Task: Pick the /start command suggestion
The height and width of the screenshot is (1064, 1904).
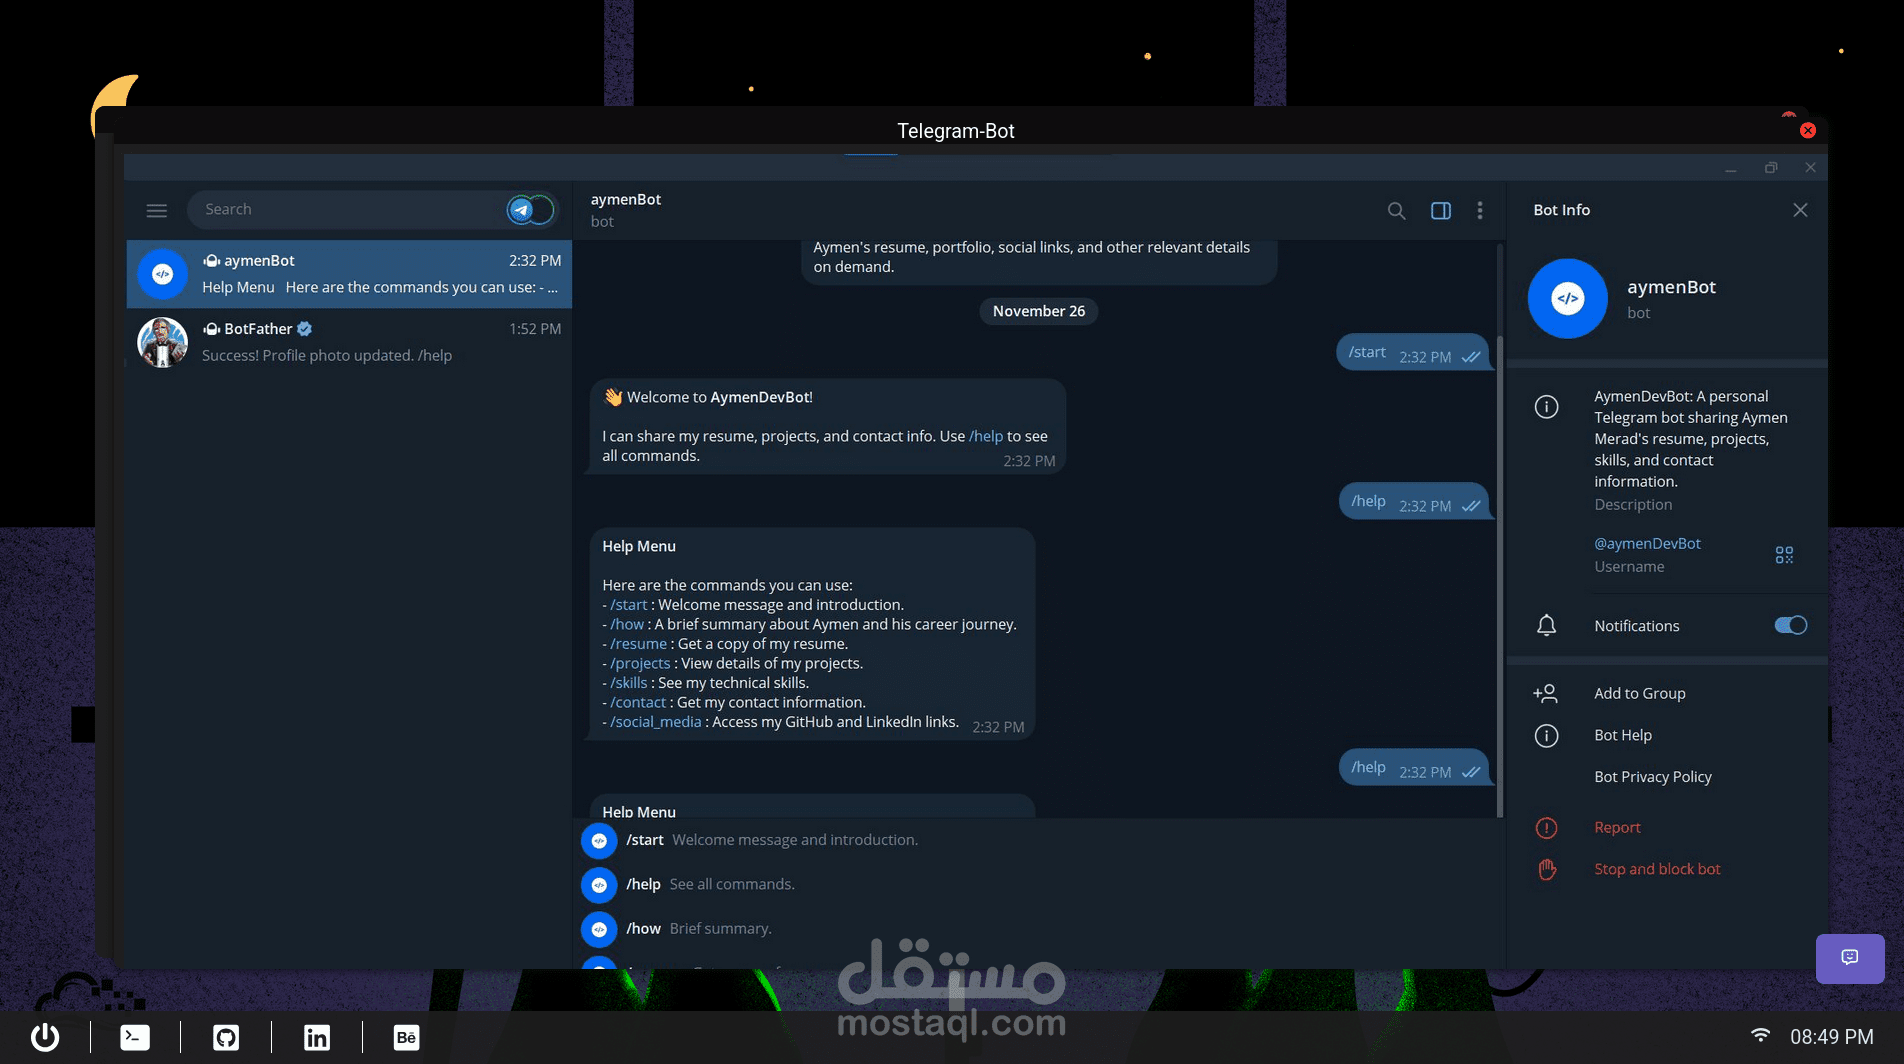Action: pos(1040,840)
